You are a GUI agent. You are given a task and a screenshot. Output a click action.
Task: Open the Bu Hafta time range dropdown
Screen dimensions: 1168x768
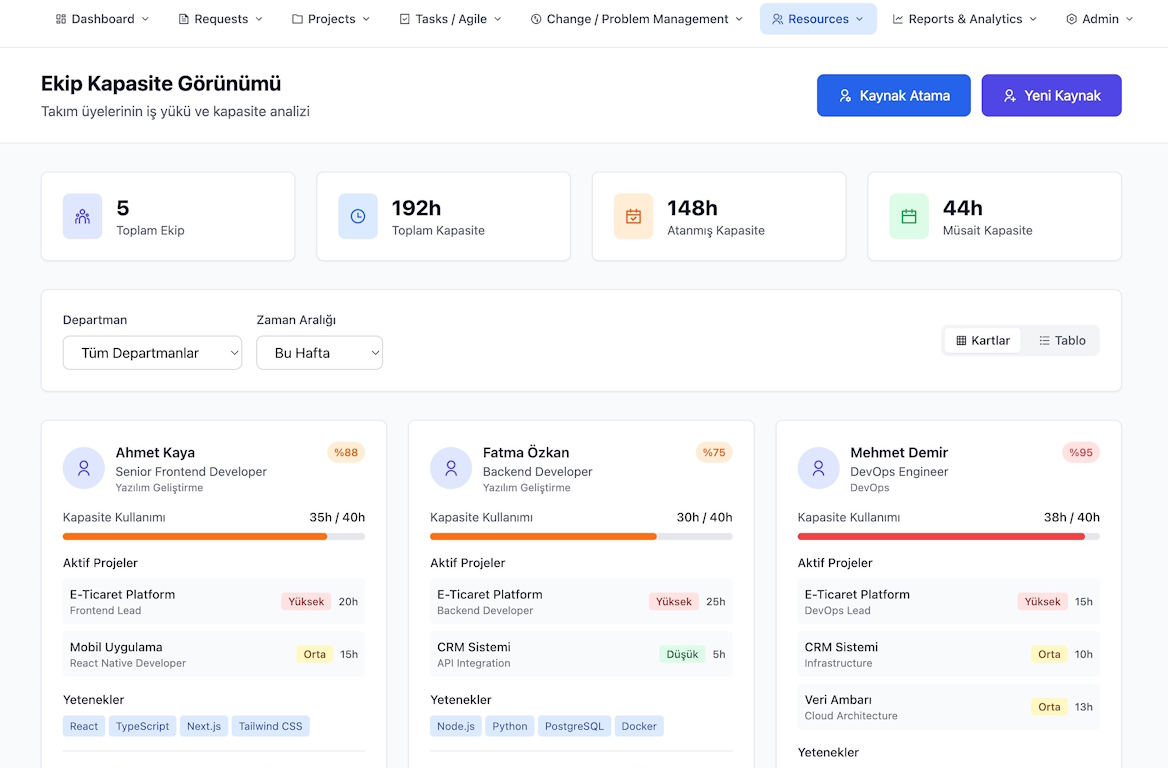[x=319, y=353]
